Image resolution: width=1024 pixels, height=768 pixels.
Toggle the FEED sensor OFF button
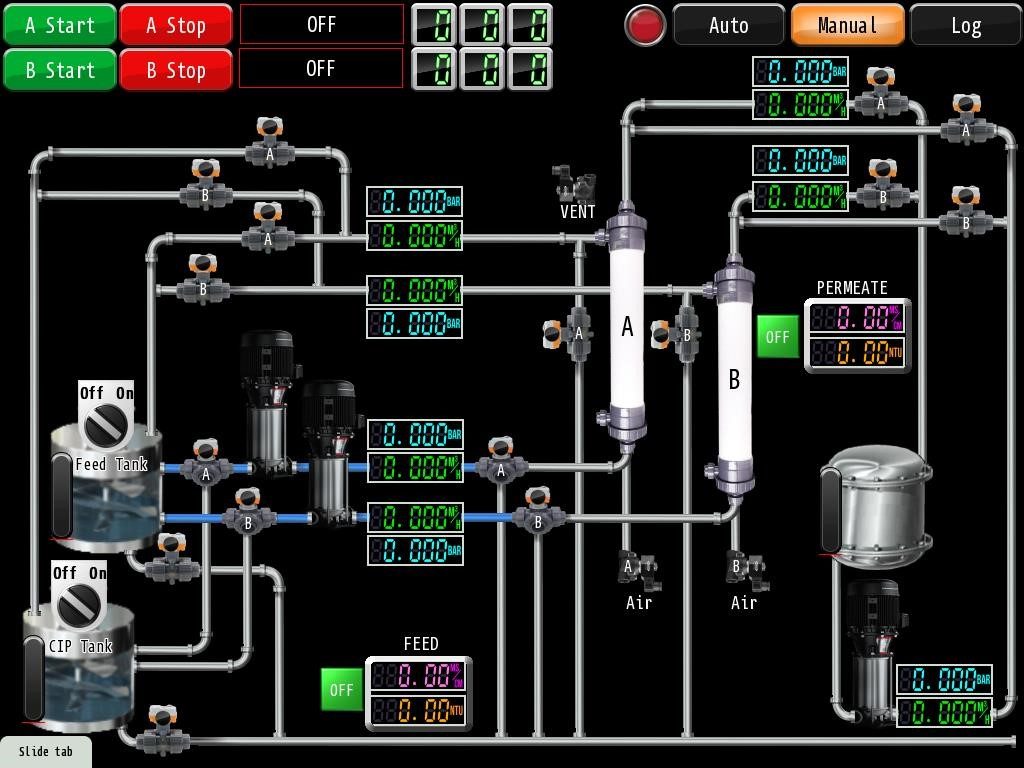(342, 690)
